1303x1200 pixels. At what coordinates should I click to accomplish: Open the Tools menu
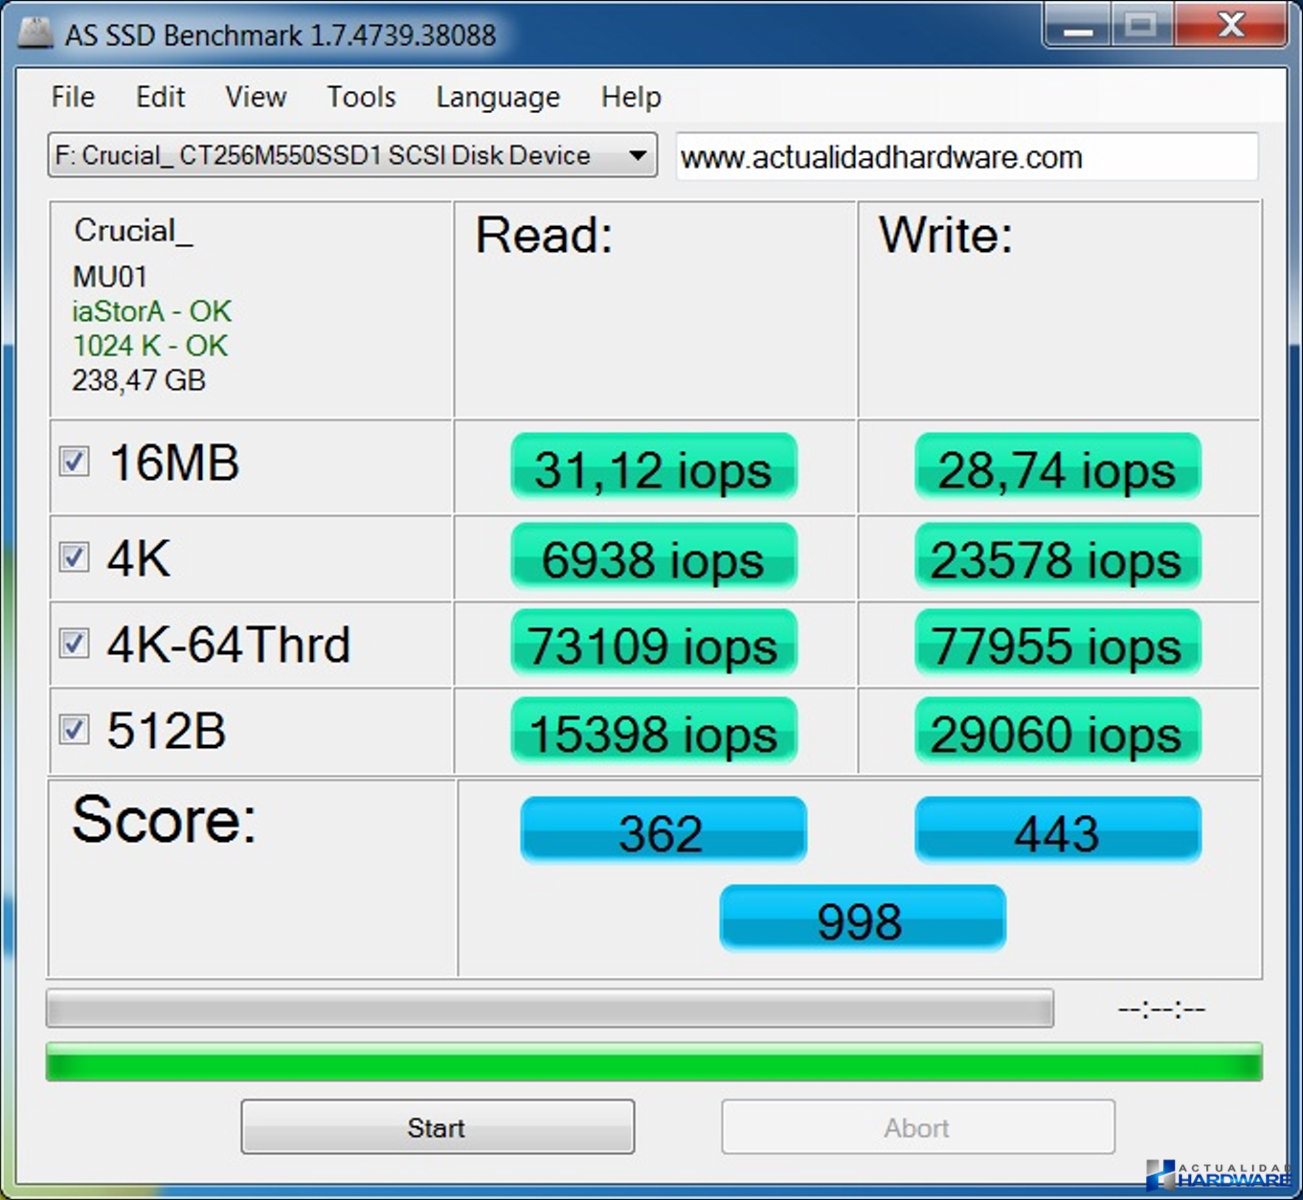pos(361,97)
